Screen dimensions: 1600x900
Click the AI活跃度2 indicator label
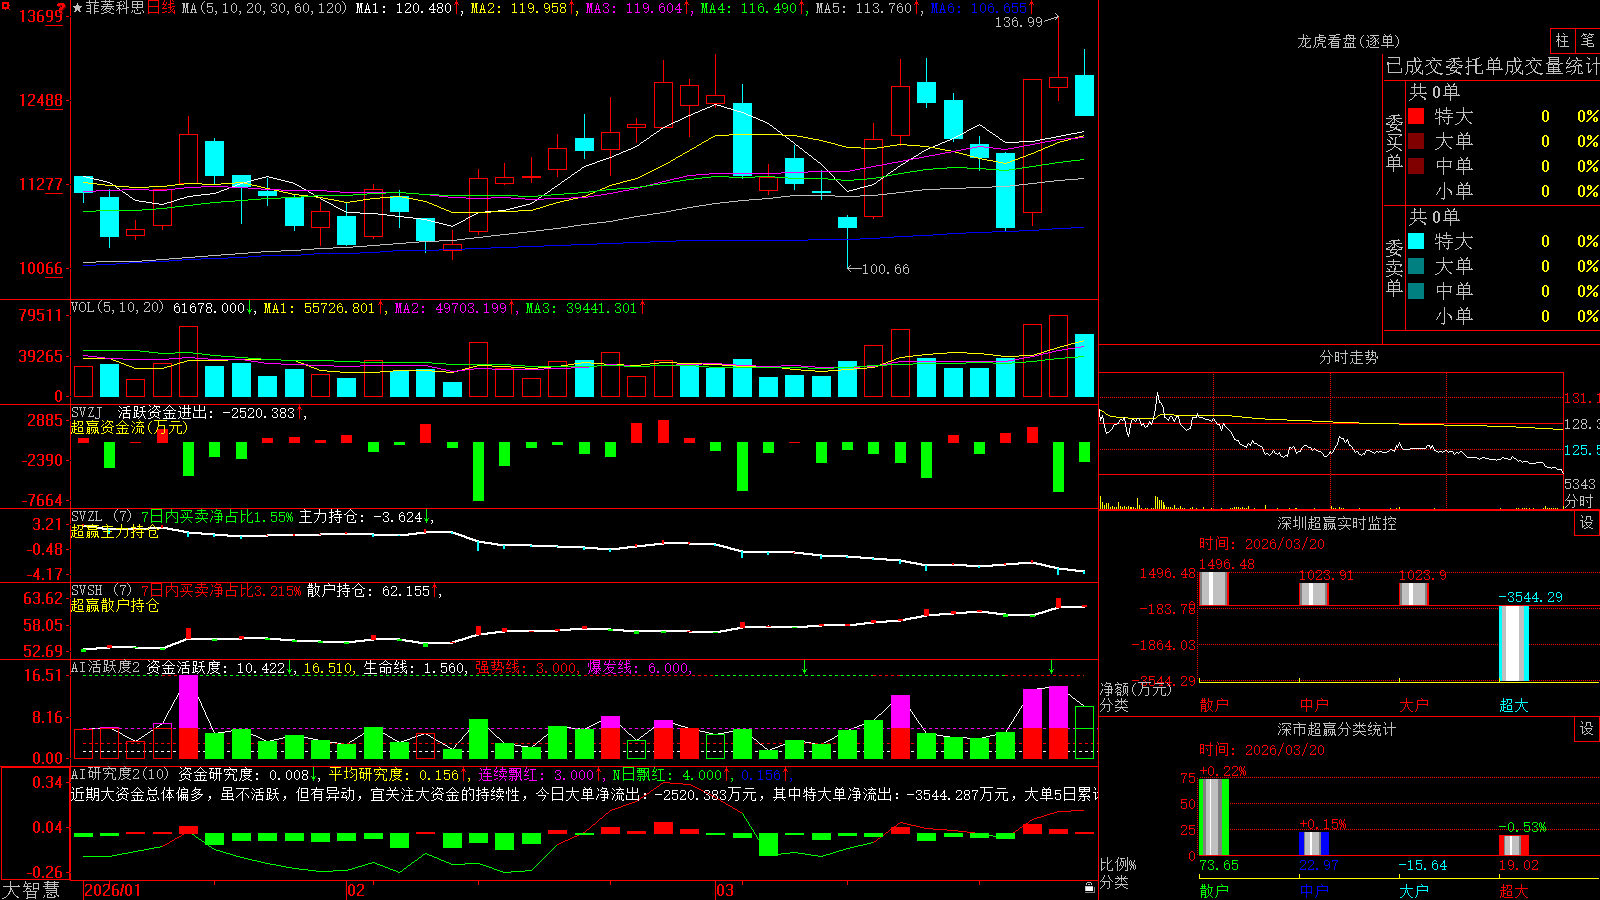click(x=106, y=667)
